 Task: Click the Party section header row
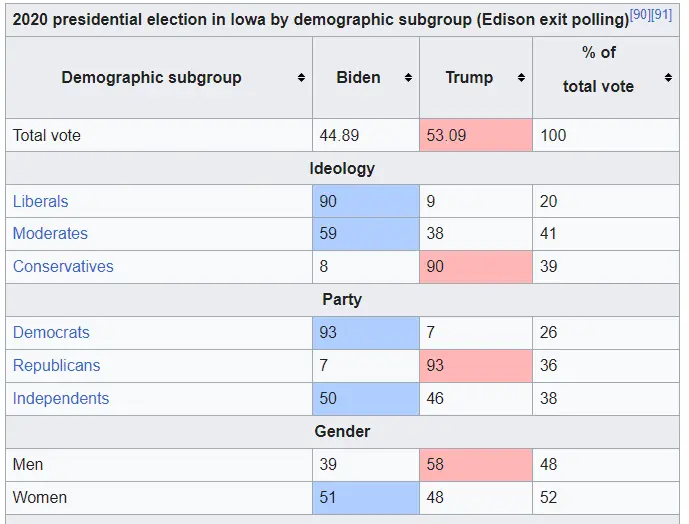342,299
